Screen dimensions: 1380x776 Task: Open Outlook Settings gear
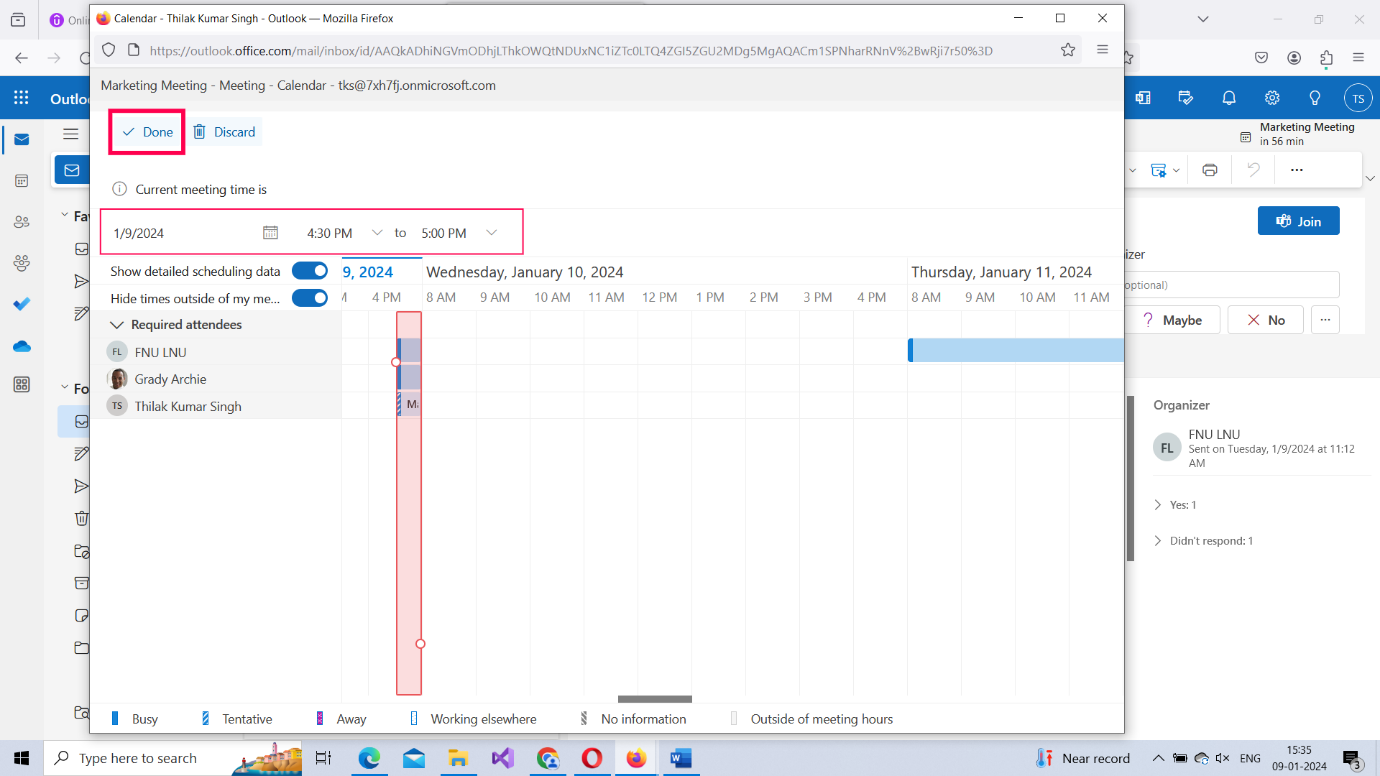(1272, 98)
